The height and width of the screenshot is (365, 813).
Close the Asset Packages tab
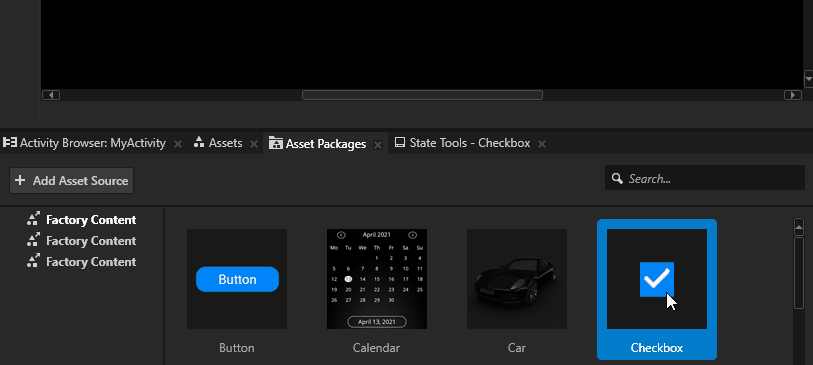378,145
